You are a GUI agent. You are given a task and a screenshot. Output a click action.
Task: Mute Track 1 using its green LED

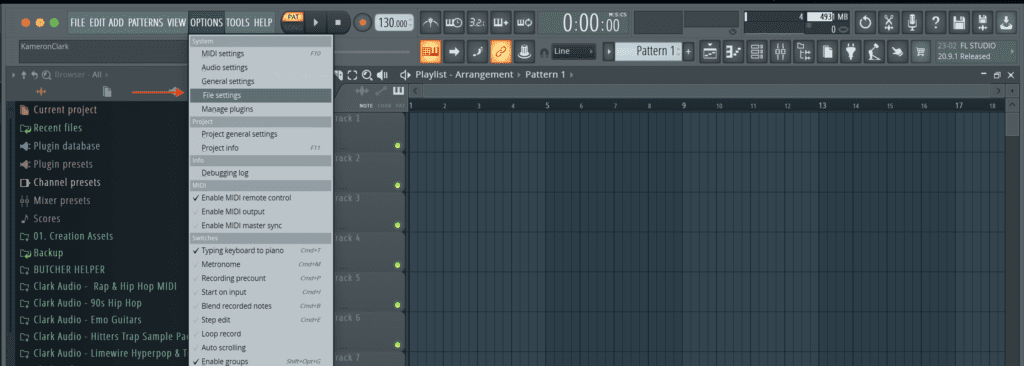(397, 146)
